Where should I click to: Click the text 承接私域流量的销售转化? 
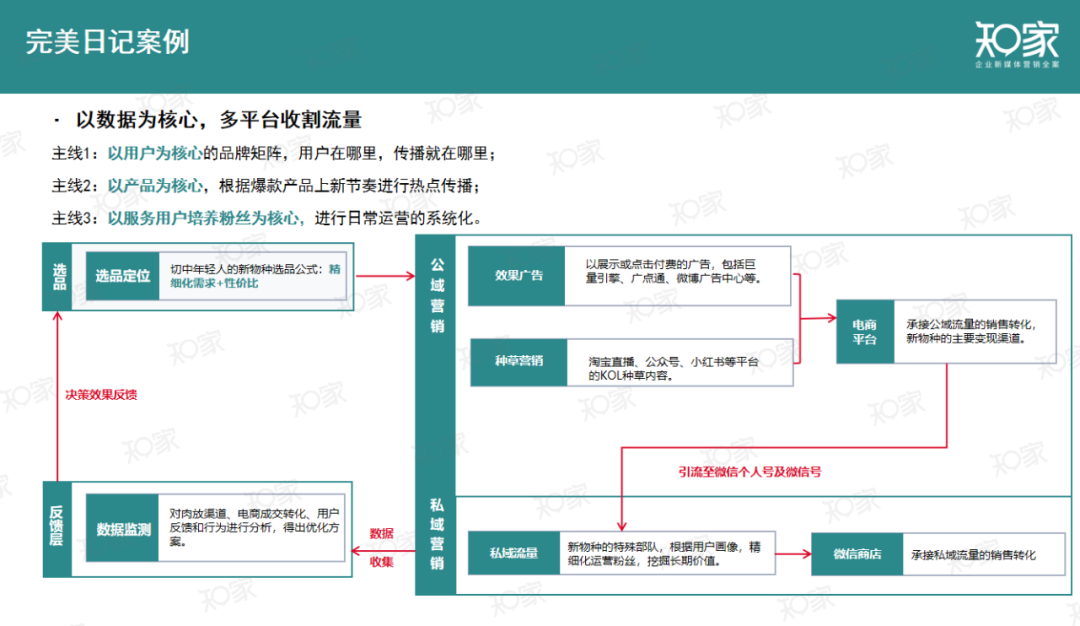(973, 555)
